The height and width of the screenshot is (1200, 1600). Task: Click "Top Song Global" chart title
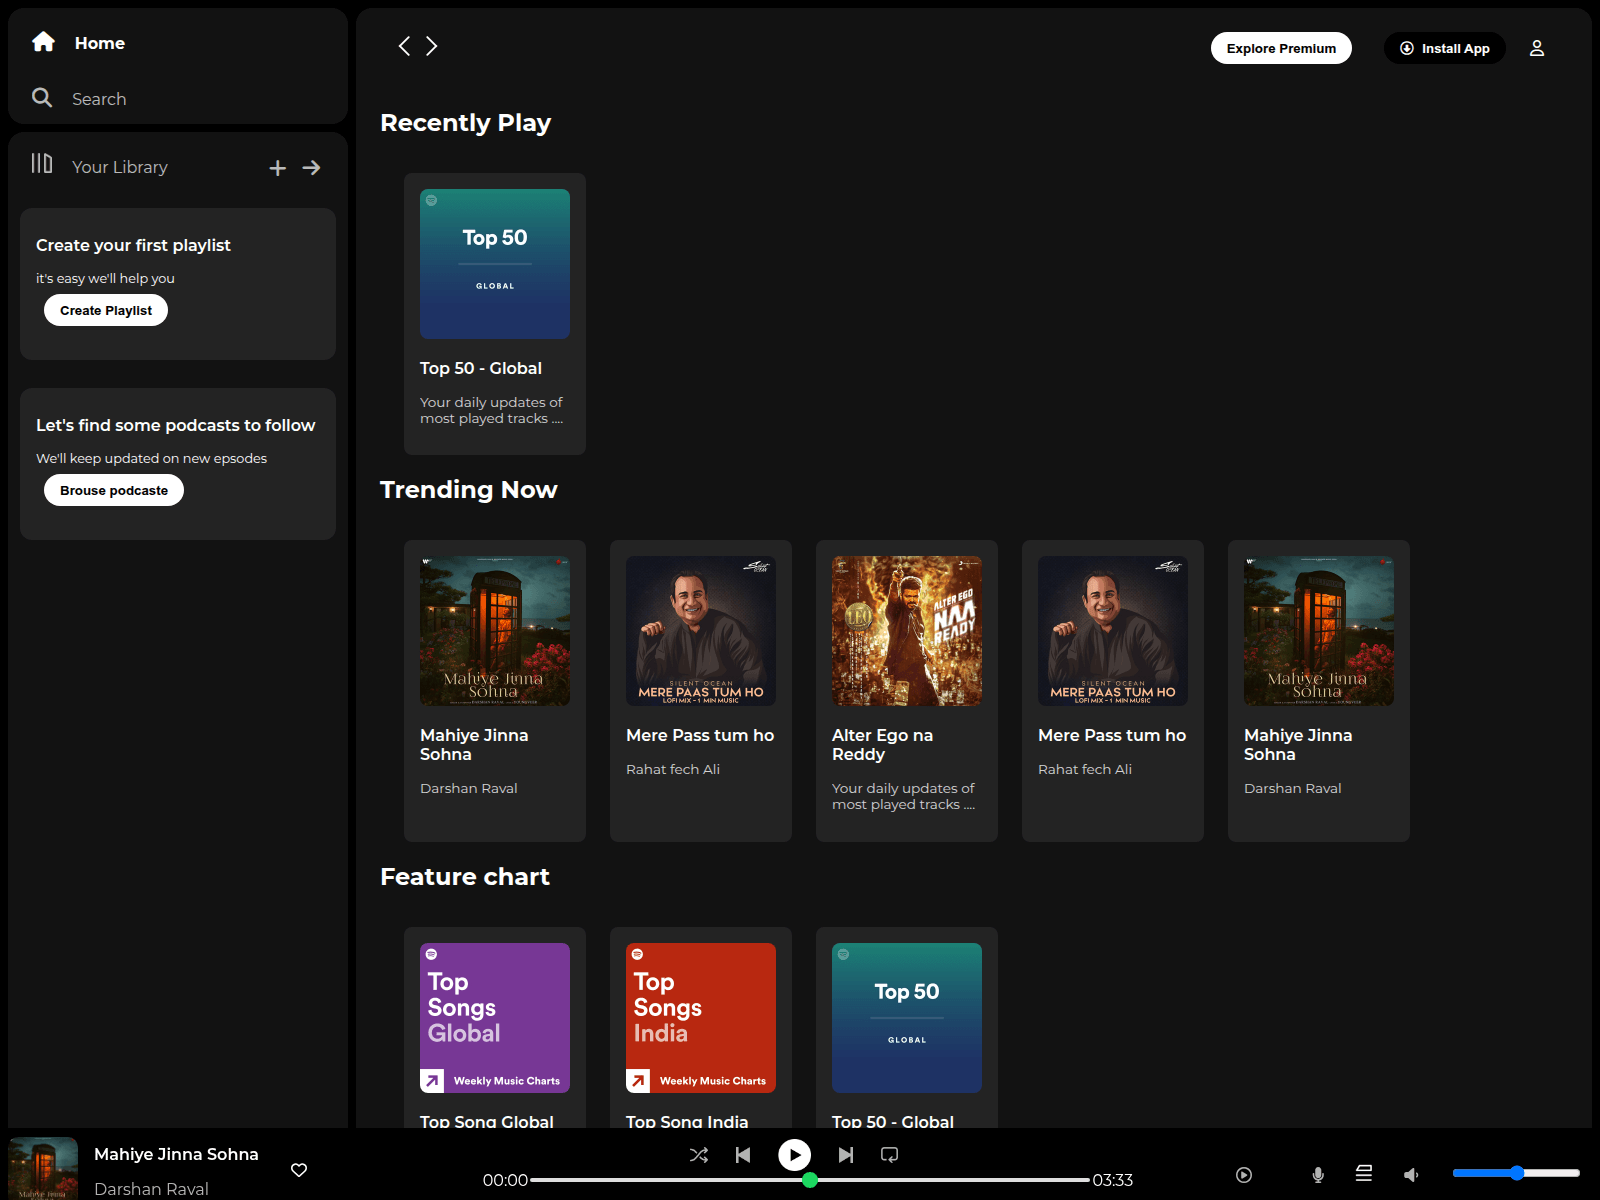pyautogui.click(x=487, y=1121)
